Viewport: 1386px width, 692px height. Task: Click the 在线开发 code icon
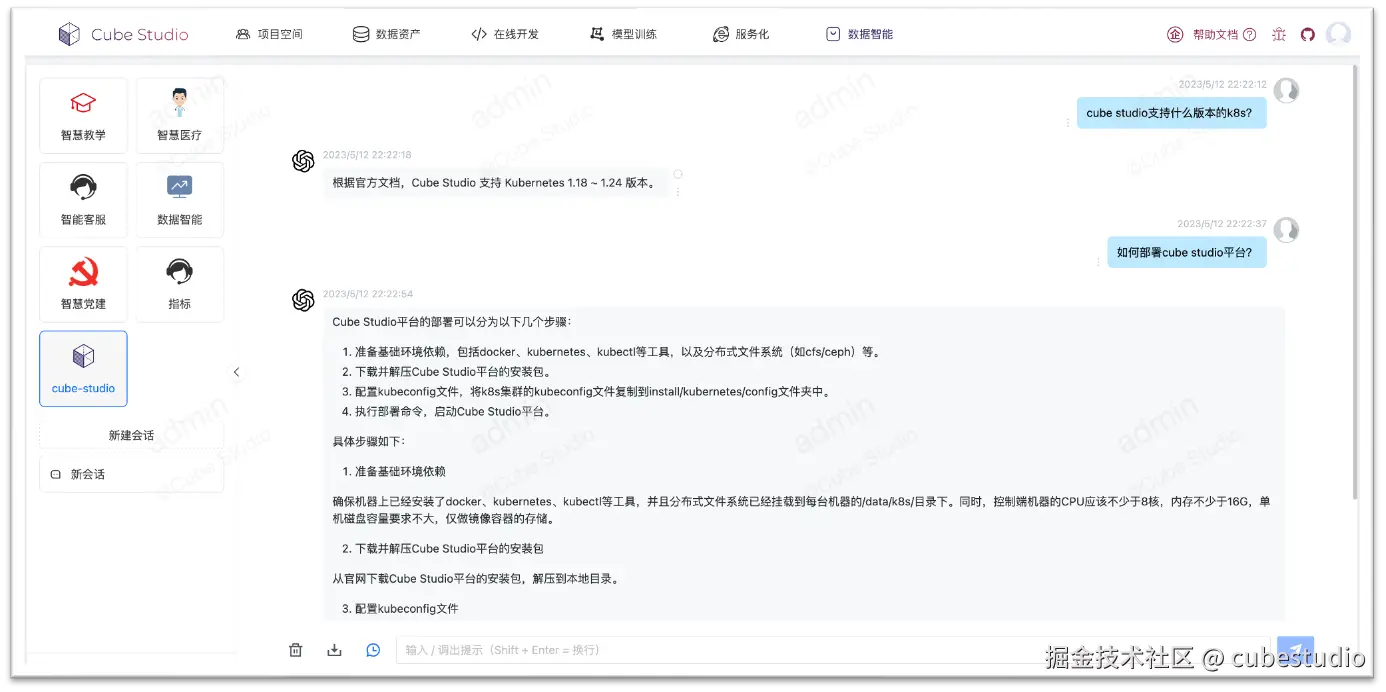point(479,34)
